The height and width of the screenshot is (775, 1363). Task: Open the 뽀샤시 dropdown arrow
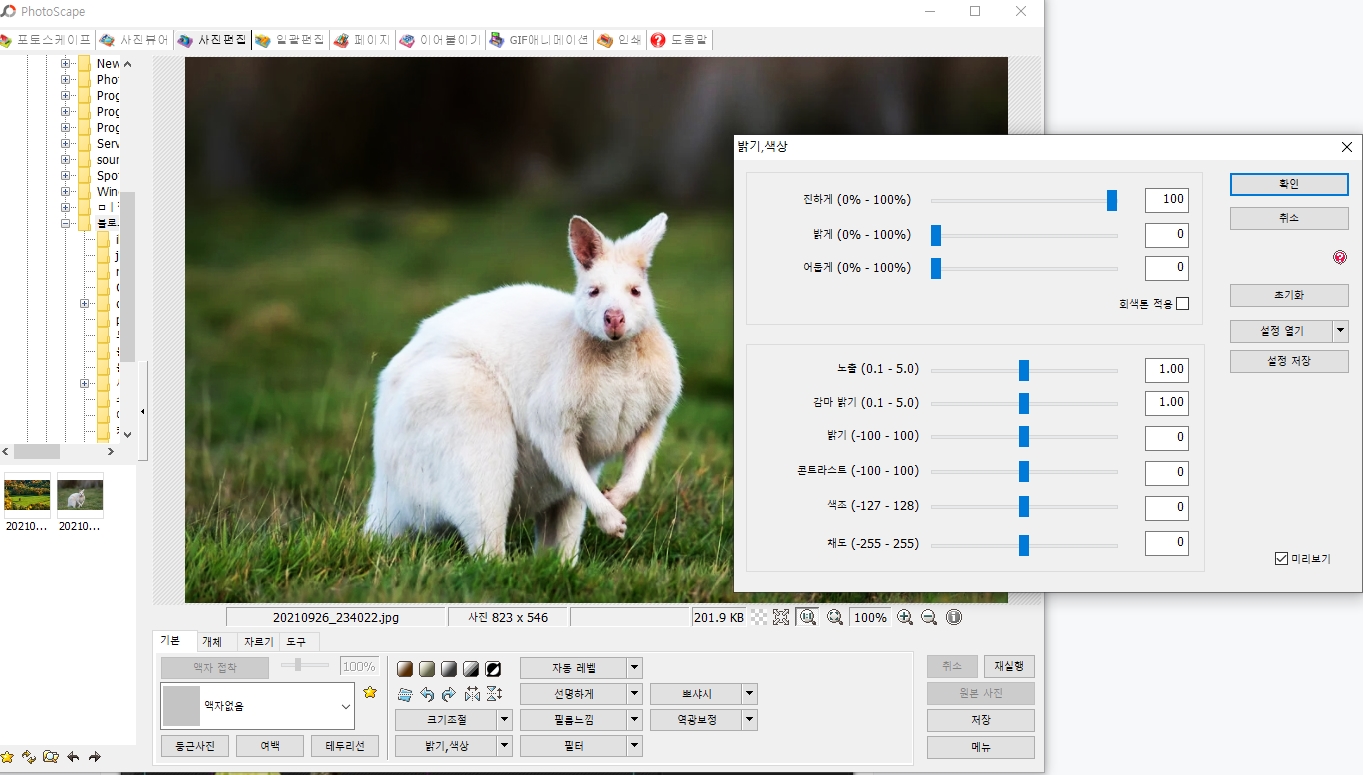(750, 693)
